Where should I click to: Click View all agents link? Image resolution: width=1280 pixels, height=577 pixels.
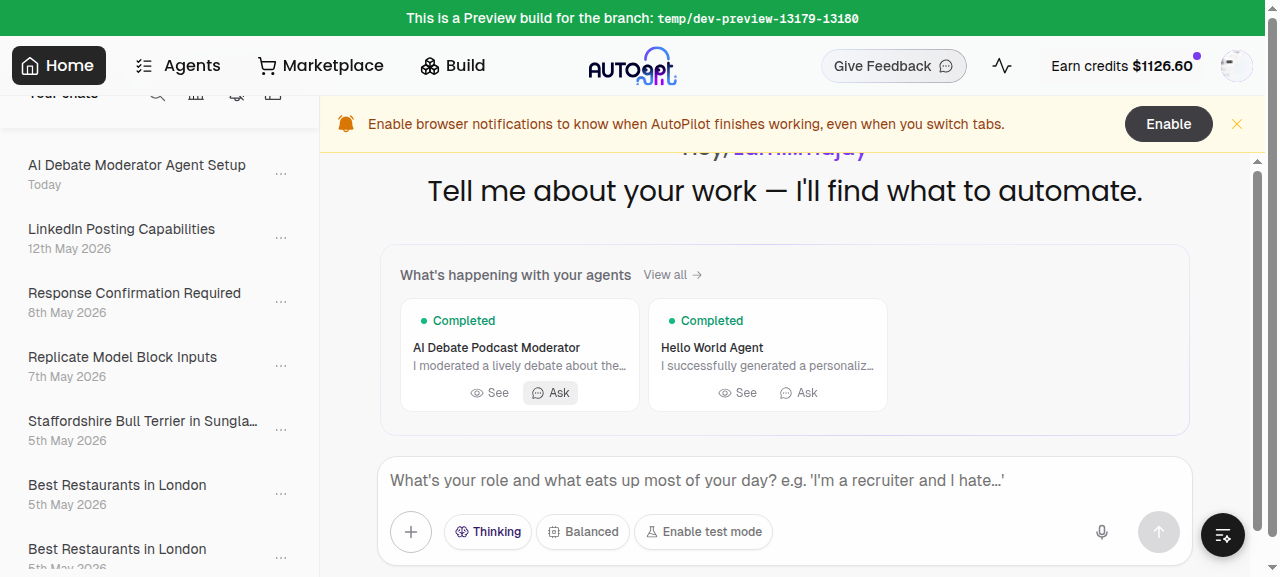[673, 275]
